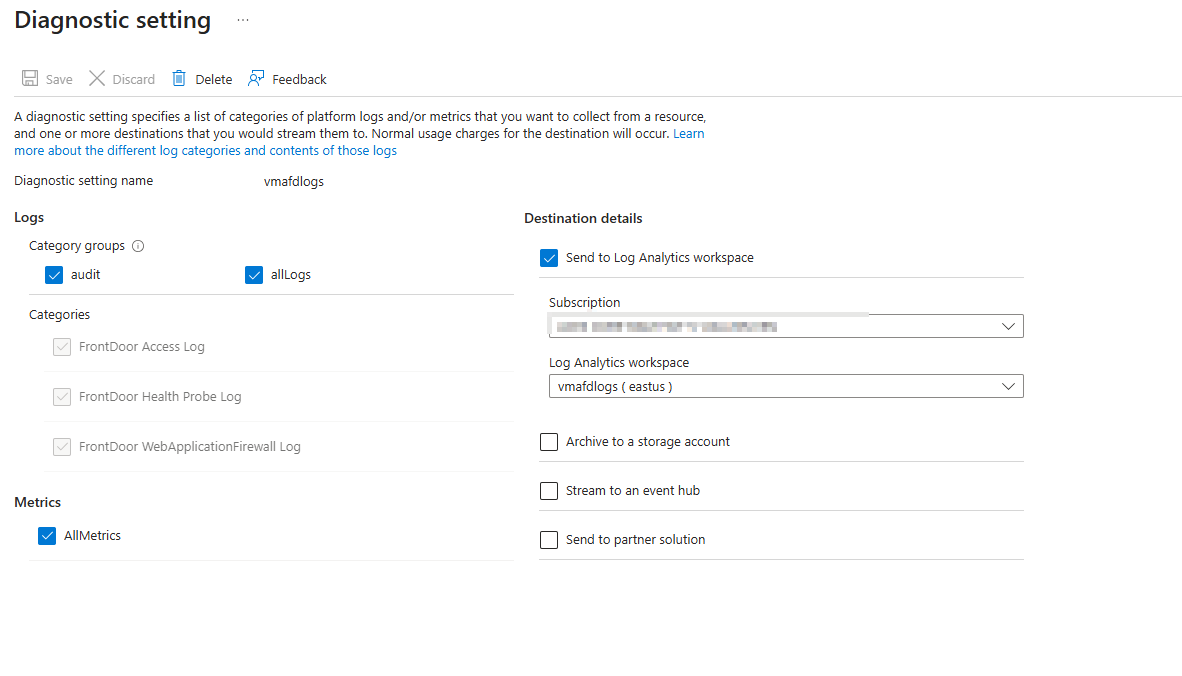Open the ellipsis menu beside Diagnostic setting
The height and width of the screenshot is (676, 1182).
pos(243,20)
